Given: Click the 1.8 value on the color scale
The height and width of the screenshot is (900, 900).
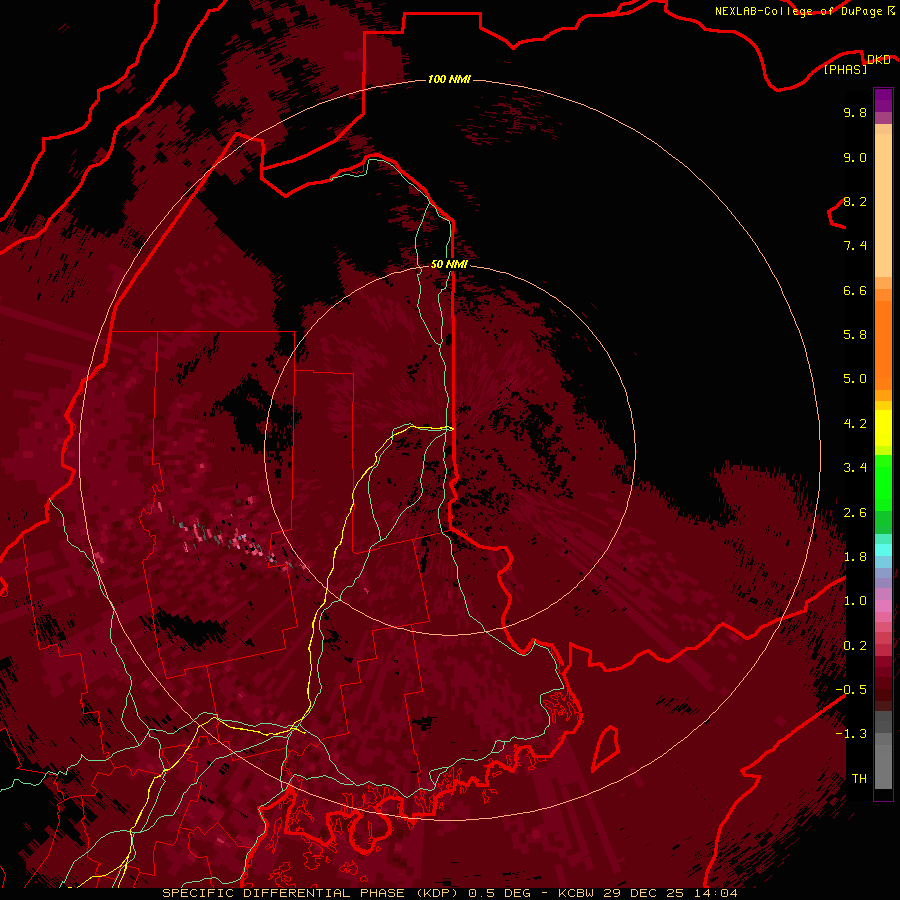Looking at the screenshot, I should 855,557.
